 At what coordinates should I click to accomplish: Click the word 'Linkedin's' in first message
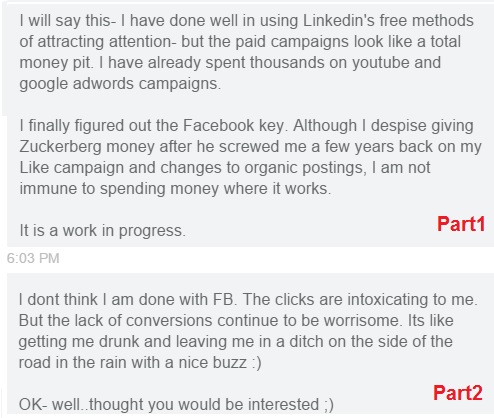coord(339,21)
